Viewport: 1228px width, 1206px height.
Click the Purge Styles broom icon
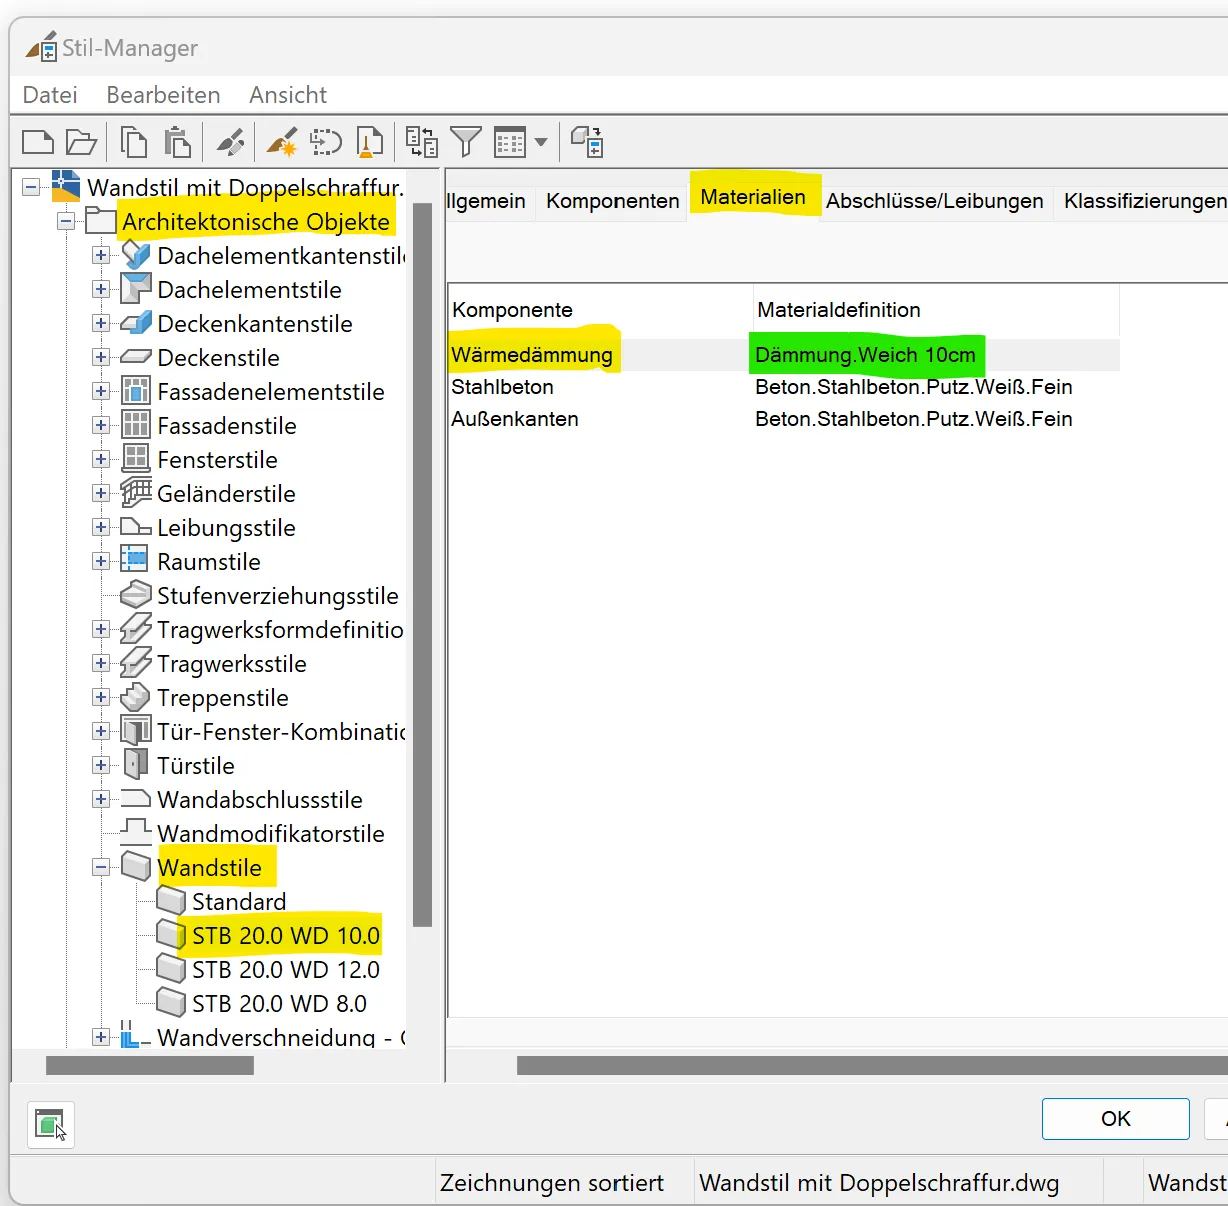pos(369,142)
